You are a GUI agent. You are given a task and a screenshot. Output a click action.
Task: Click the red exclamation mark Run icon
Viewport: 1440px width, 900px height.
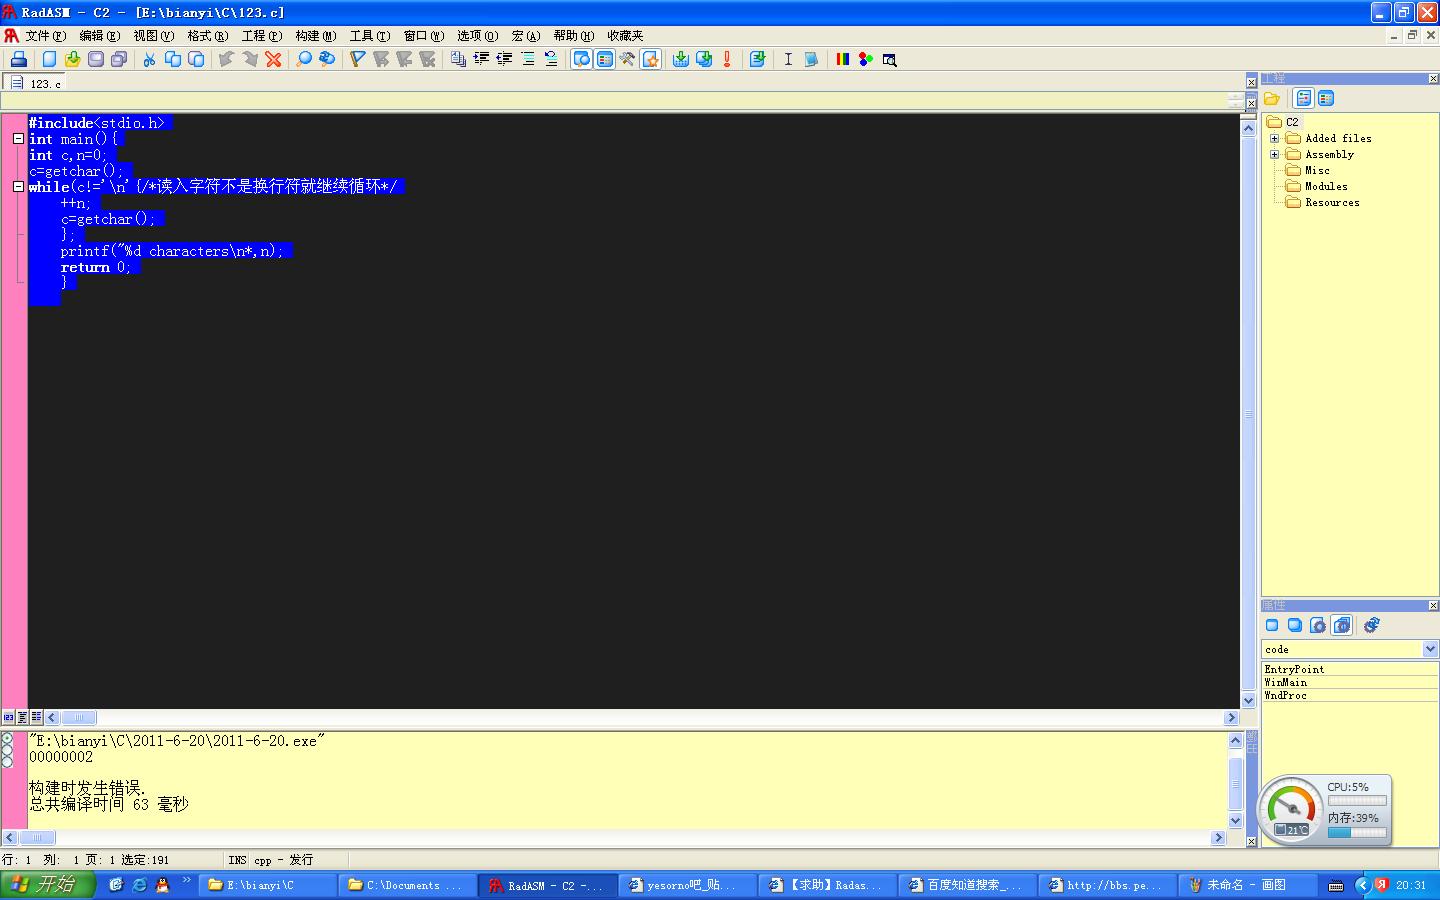[x=727, y=59]
